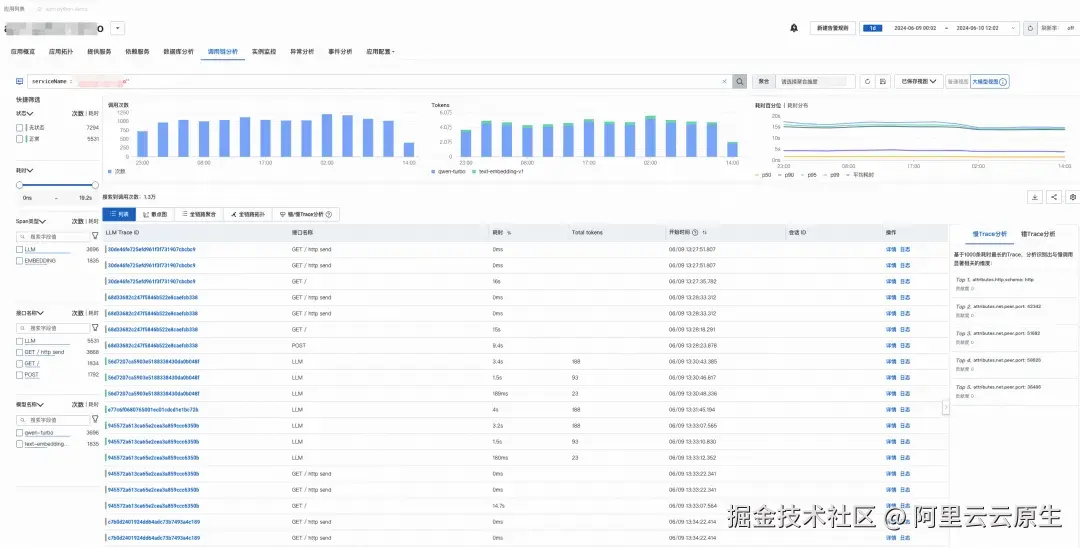
Task: Toggle text-embedding-v1 legend in Tokens chart
Action: coord(497,171)
